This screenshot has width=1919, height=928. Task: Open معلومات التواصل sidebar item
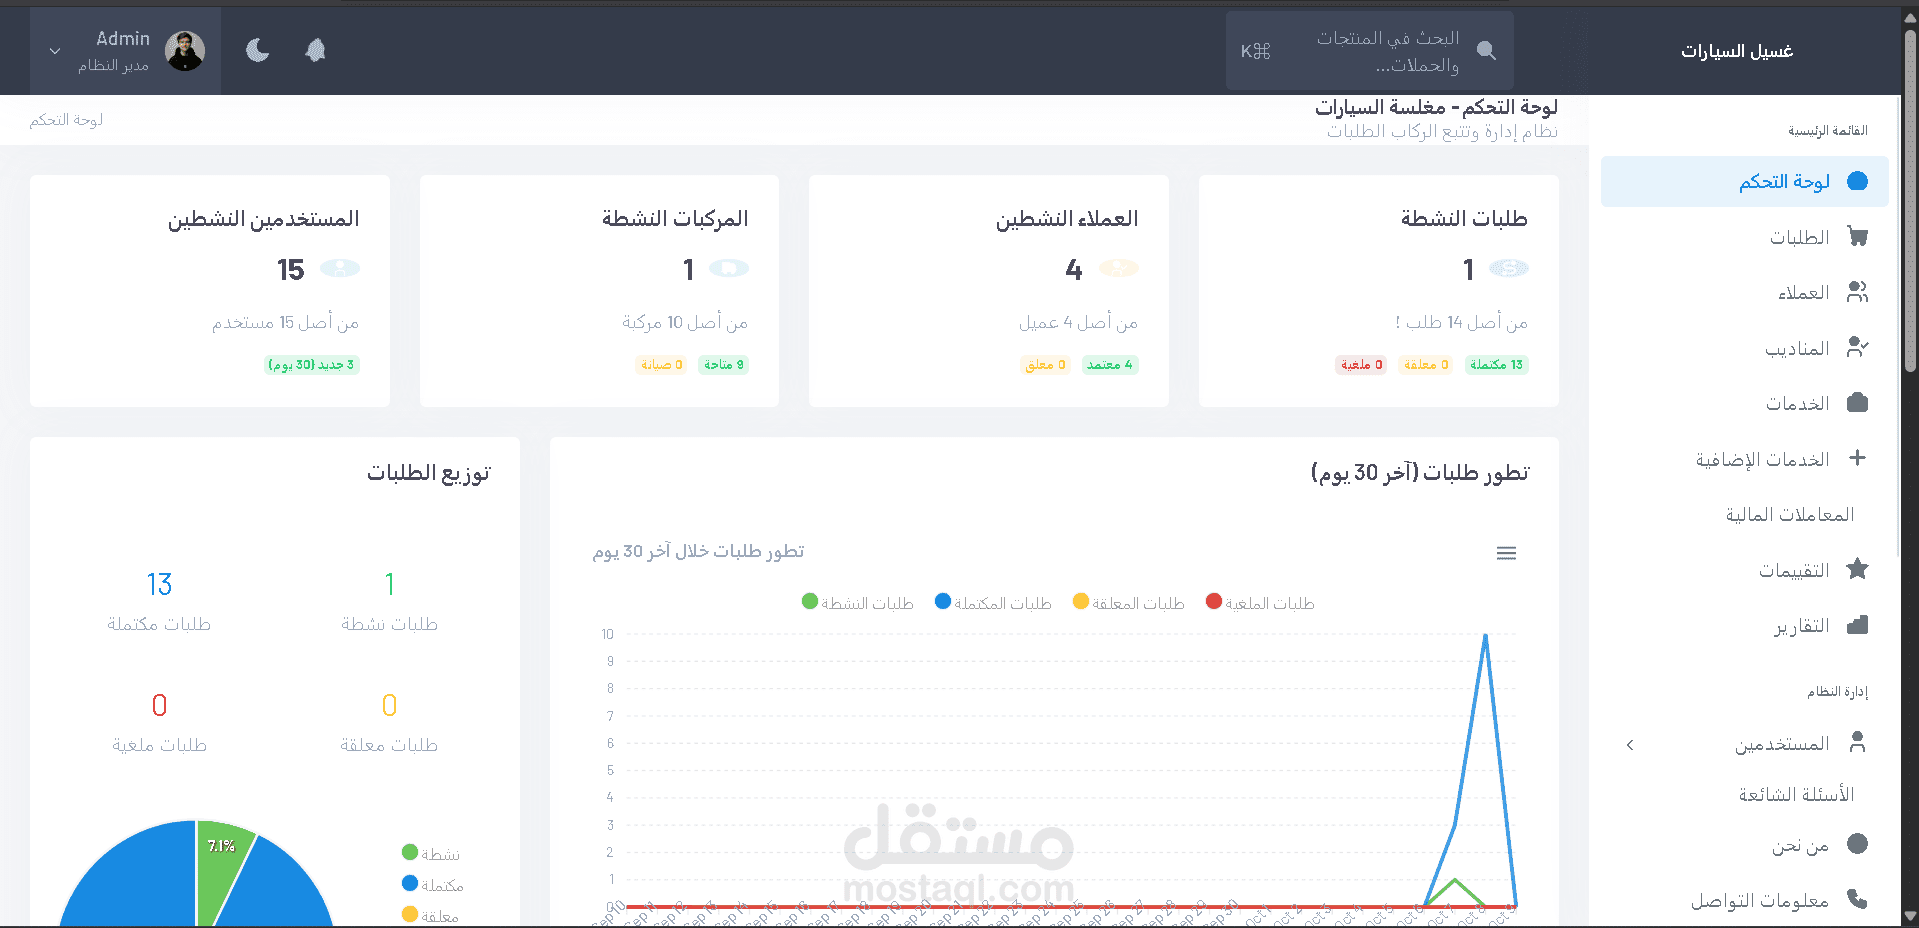tap(1745, 901)
